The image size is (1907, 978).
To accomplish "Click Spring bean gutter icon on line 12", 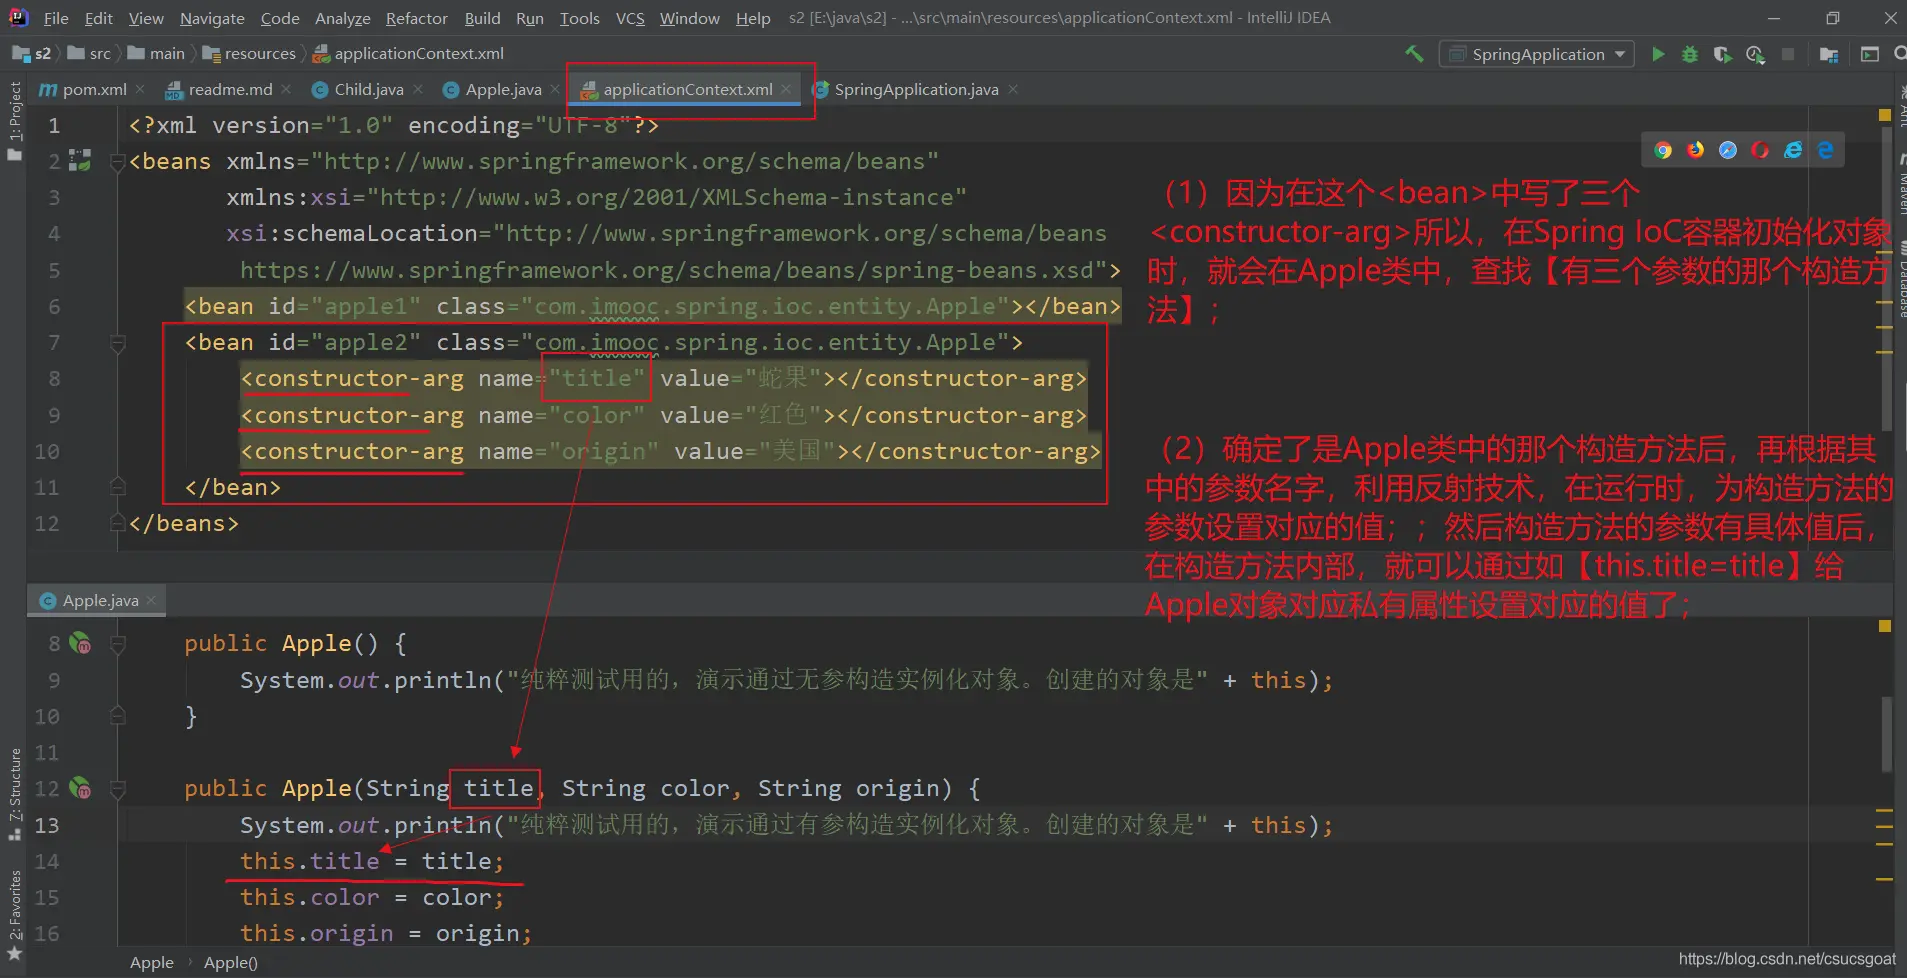I will 80,788.
